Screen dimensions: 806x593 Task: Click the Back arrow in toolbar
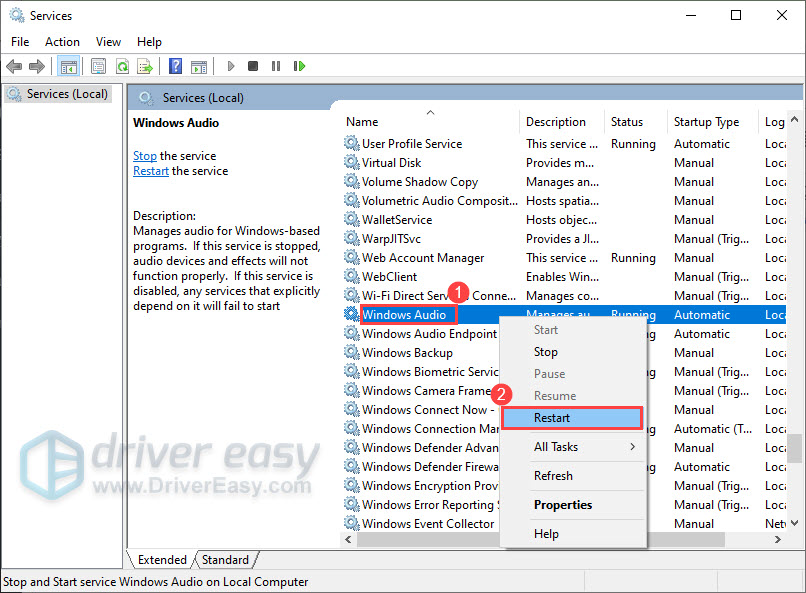pos(14,66)
